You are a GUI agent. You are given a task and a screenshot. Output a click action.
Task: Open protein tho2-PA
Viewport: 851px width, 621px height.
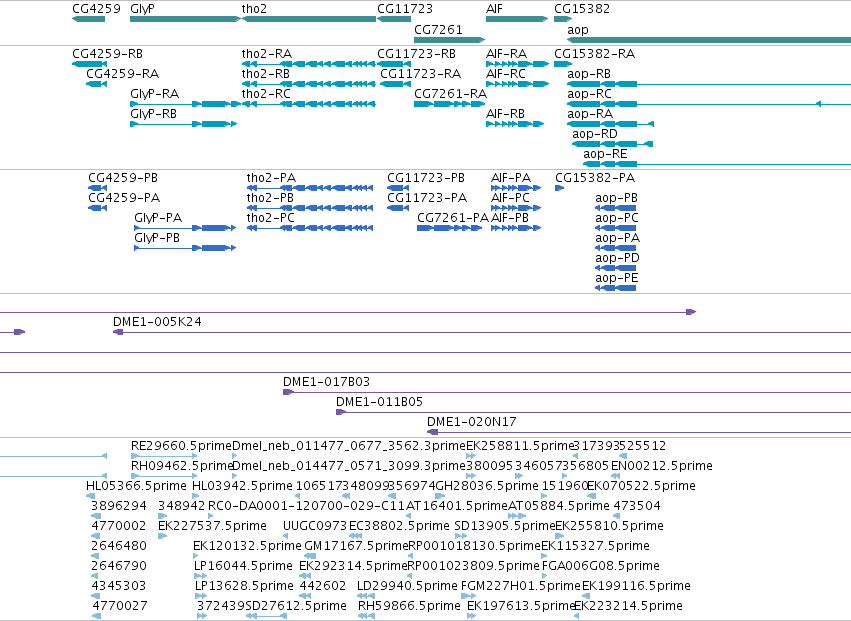point(310,188)
